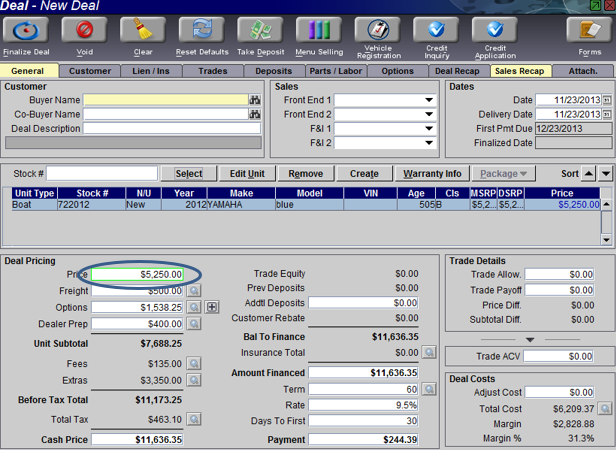Expand the F&I 2 dropdown
This screenshot has width=616, height=450.
(429, 143)
